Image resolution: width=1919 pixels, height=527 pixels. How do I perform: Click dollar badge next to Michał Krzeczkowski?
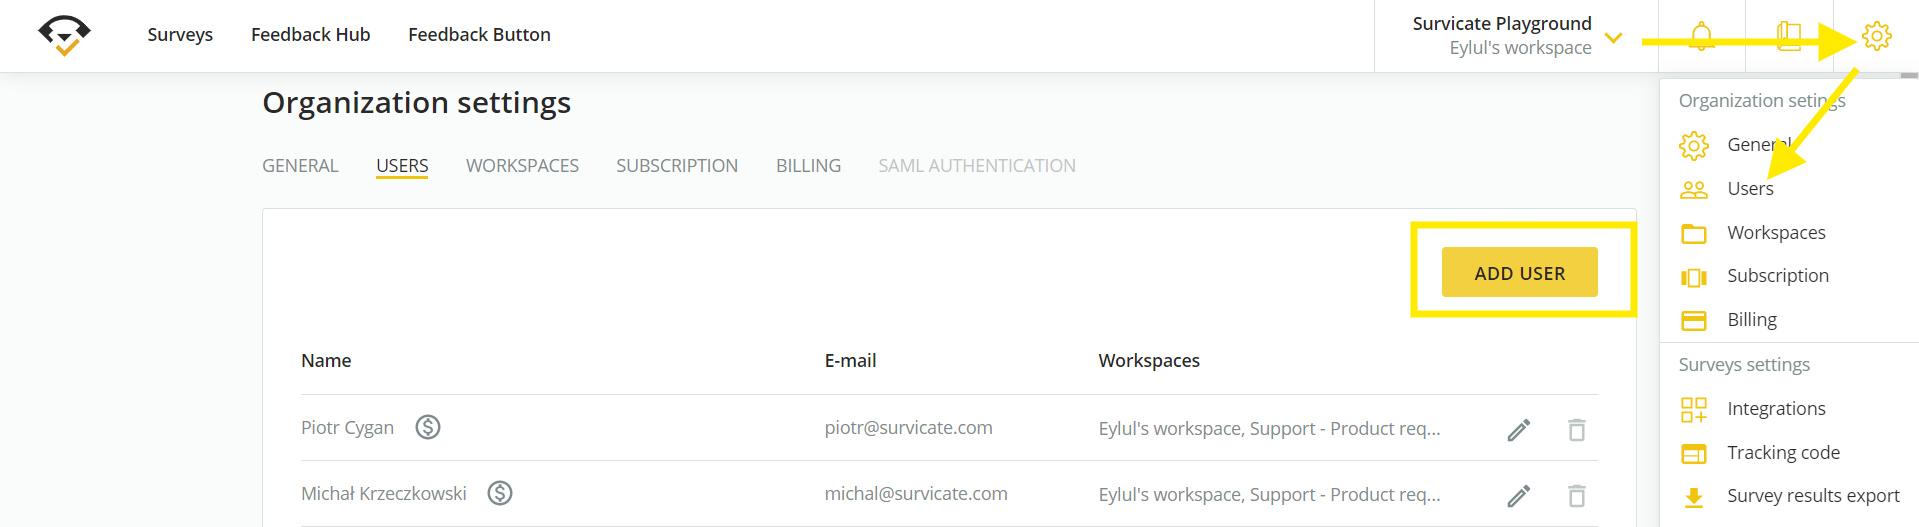point(500,493)
